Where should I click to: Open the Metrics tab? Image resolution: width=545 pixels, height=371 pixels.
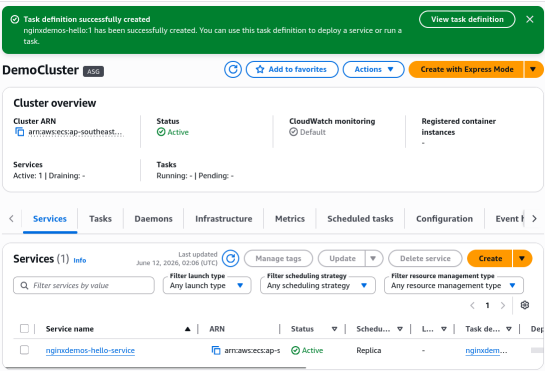coord(290,219)
